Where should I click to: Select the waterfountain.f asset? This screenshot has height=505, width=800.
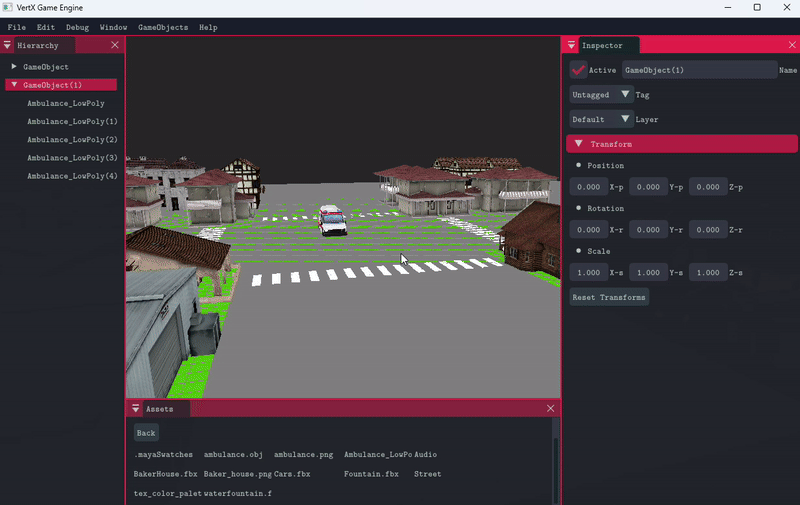pos(238,493)
